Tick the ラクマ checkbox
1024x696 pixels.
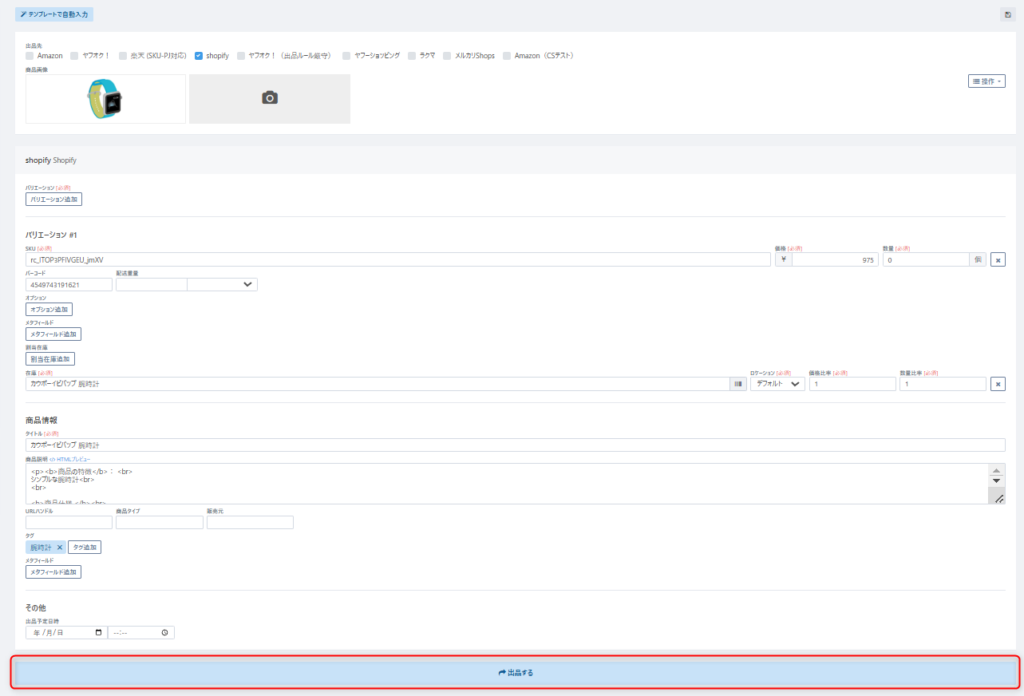[411, 56]
